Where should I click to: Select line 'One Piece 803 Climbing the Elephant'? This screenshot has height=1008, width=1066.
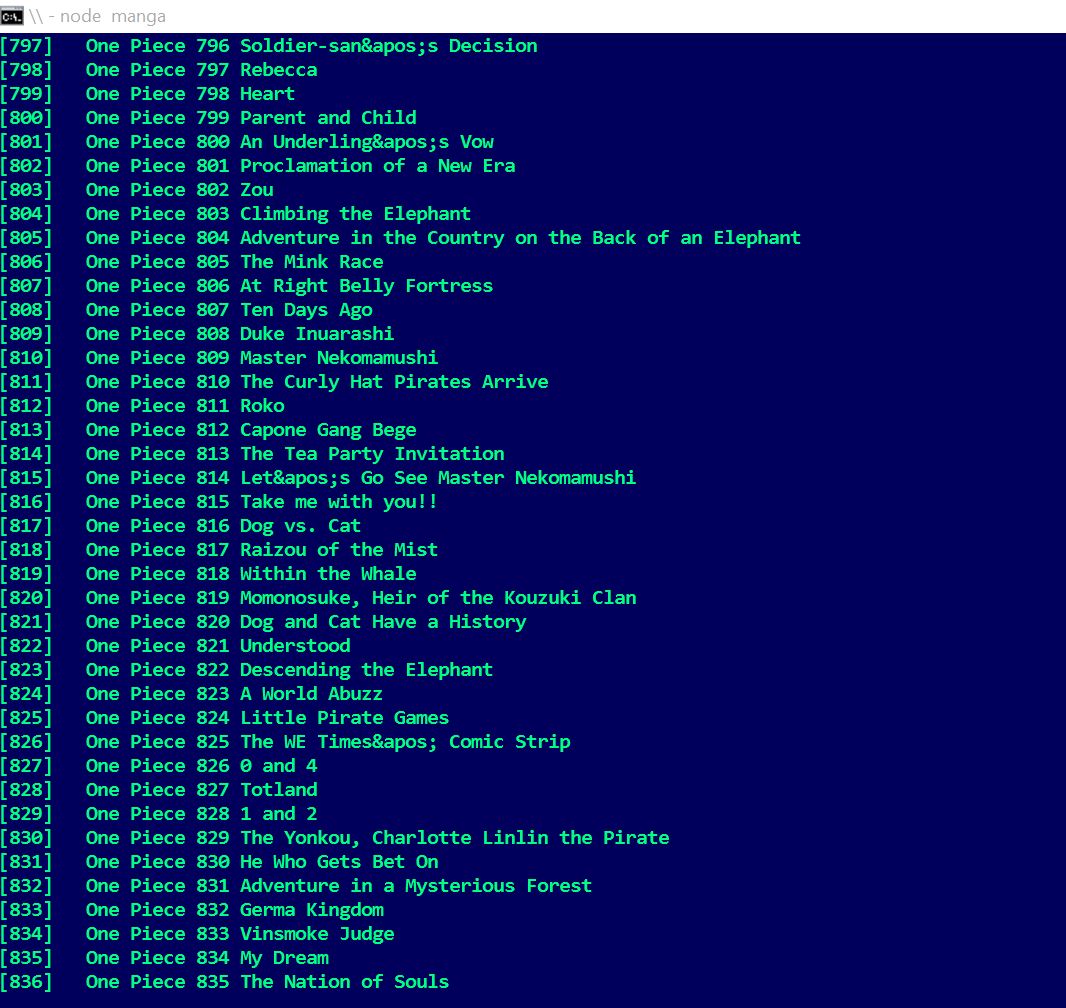[x=278, y=214]
